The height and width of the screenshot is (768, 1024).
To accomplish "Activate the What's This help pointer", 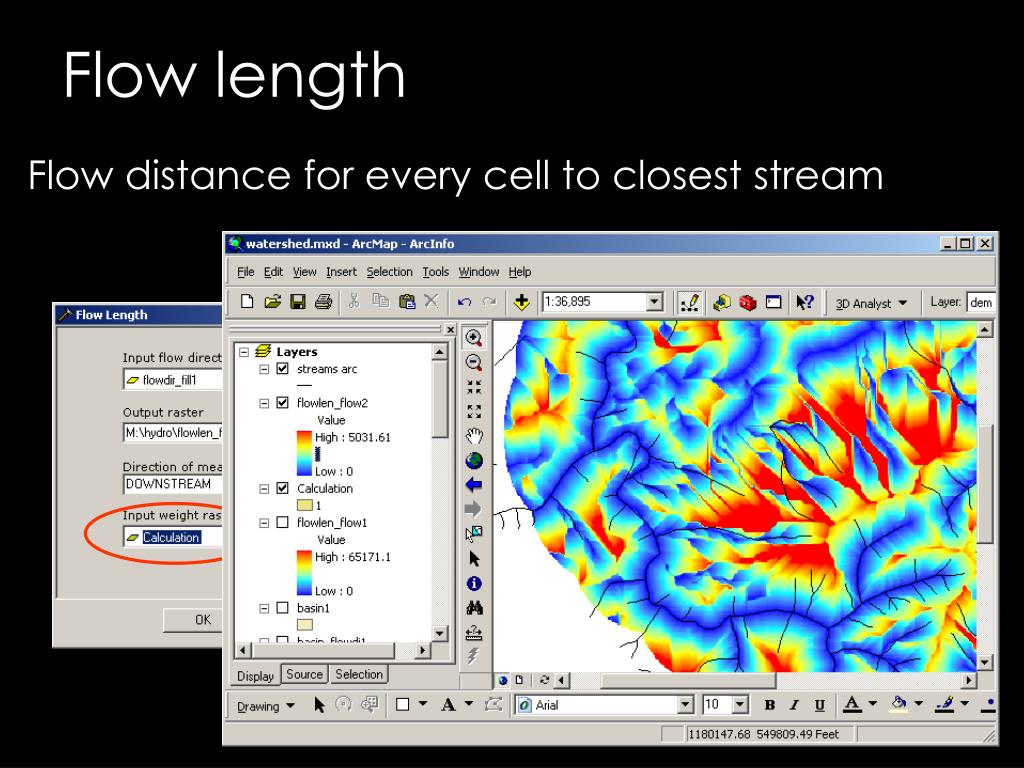I will click(x=805, y=302).
